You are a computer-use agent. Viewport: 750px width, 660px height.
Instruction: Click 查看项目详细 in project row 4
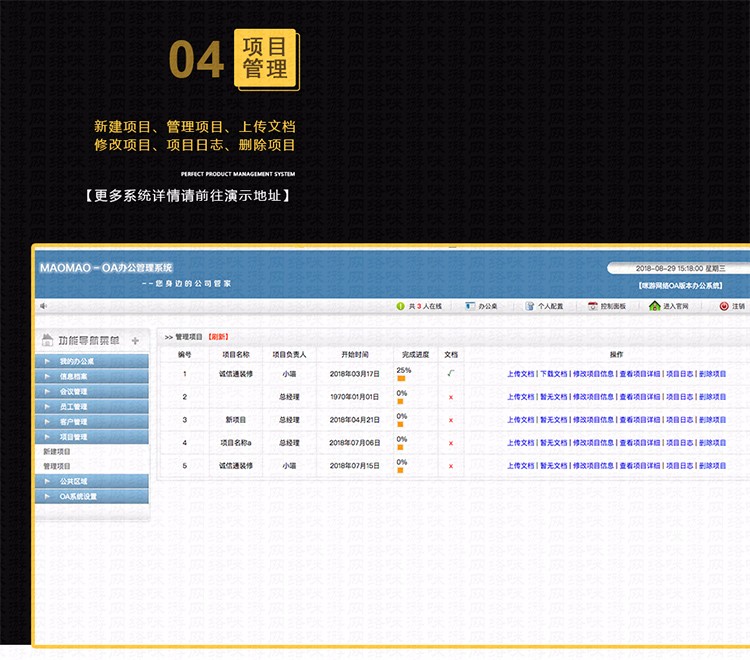click(x=640, y=442)
